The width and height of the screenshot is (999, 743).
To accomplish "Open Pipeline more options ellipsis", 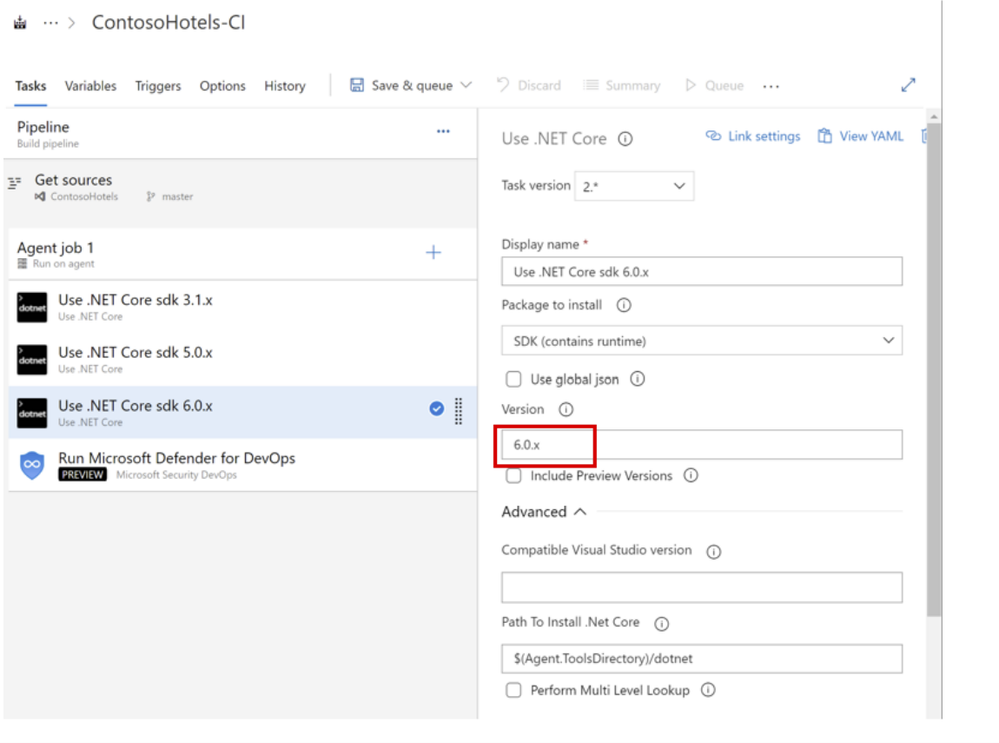I will point(443,131).
